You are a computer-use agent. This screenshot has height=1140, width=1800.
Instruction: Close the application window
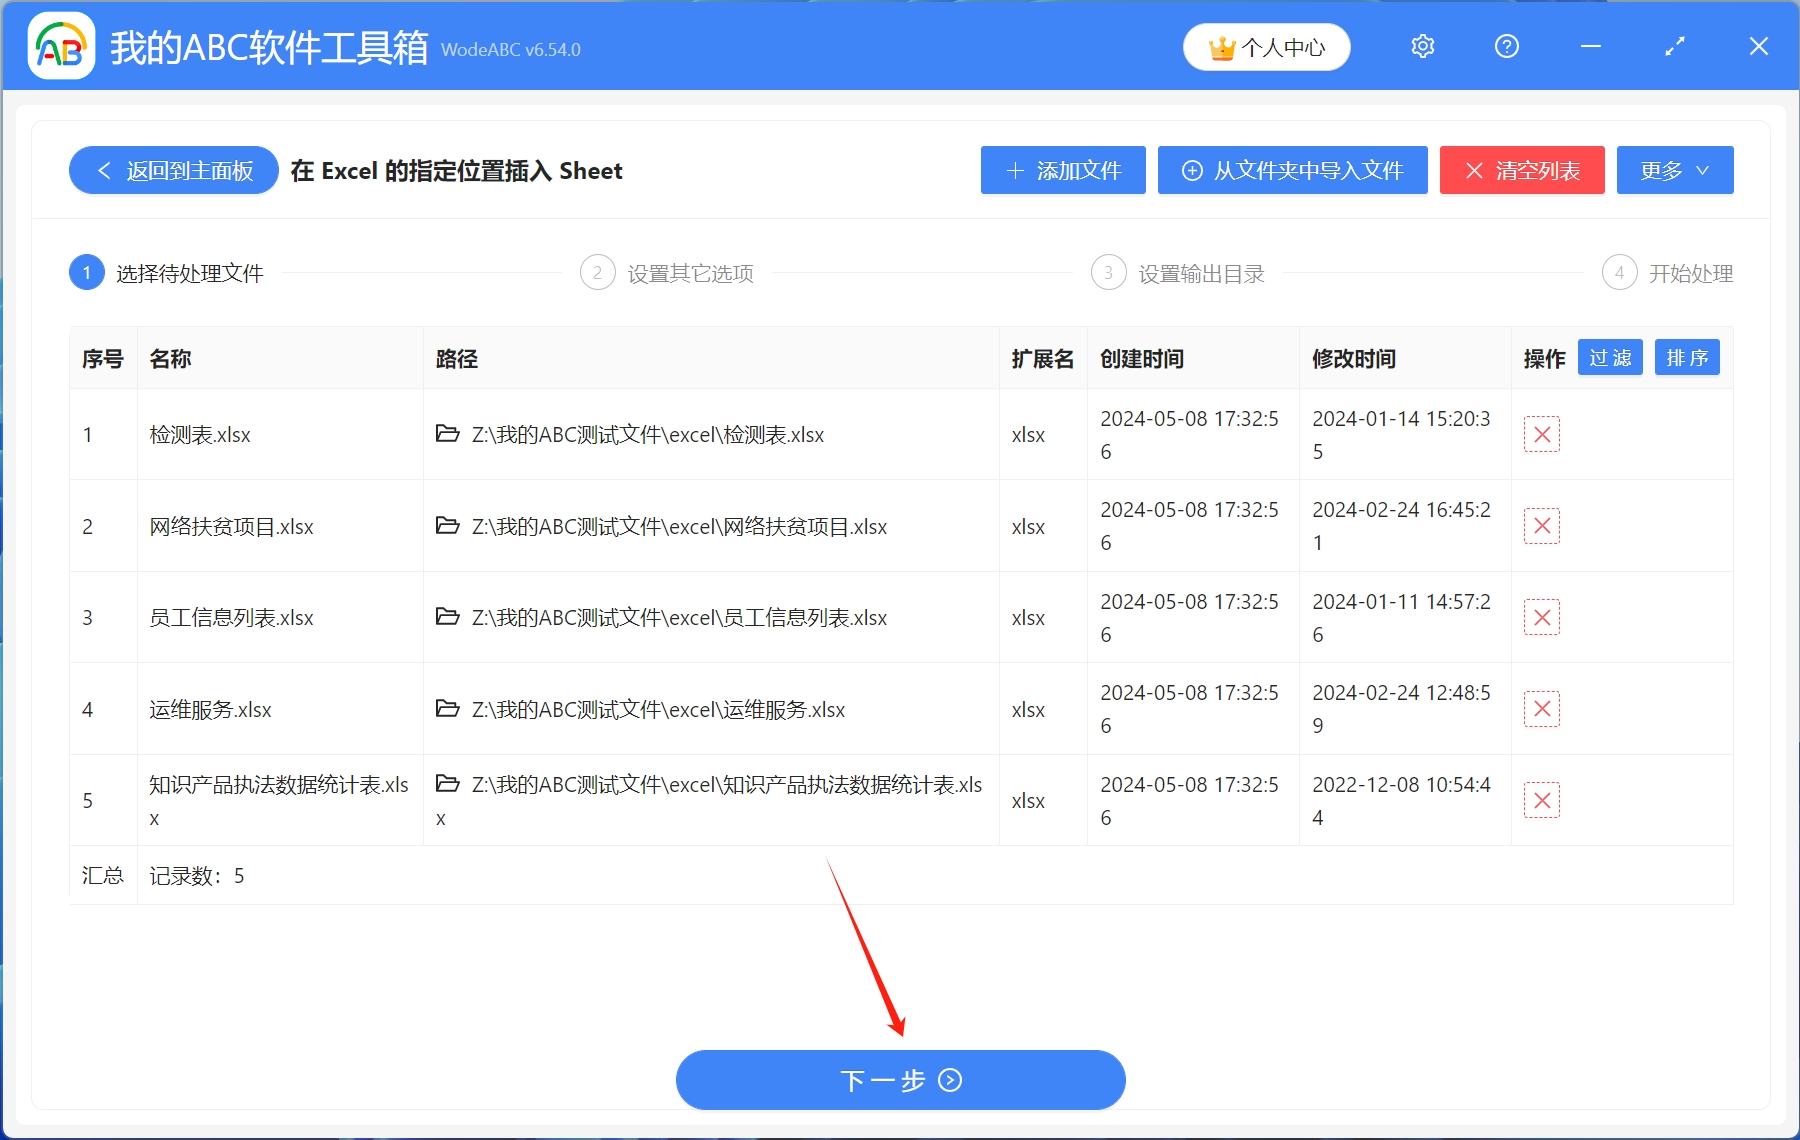[1759, 47]
